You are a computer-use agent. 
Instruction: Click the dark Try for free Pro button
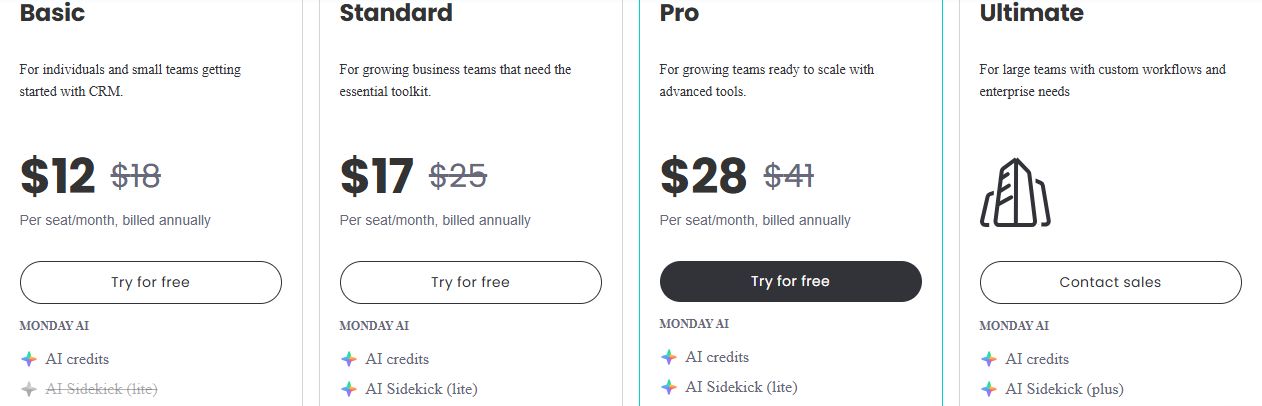pyautogui.click(x=790, y=281)
